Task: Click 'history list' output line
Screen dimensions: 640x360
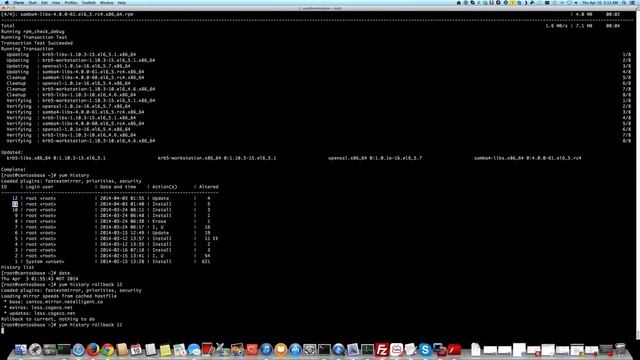Action: (x=18, y=267)
